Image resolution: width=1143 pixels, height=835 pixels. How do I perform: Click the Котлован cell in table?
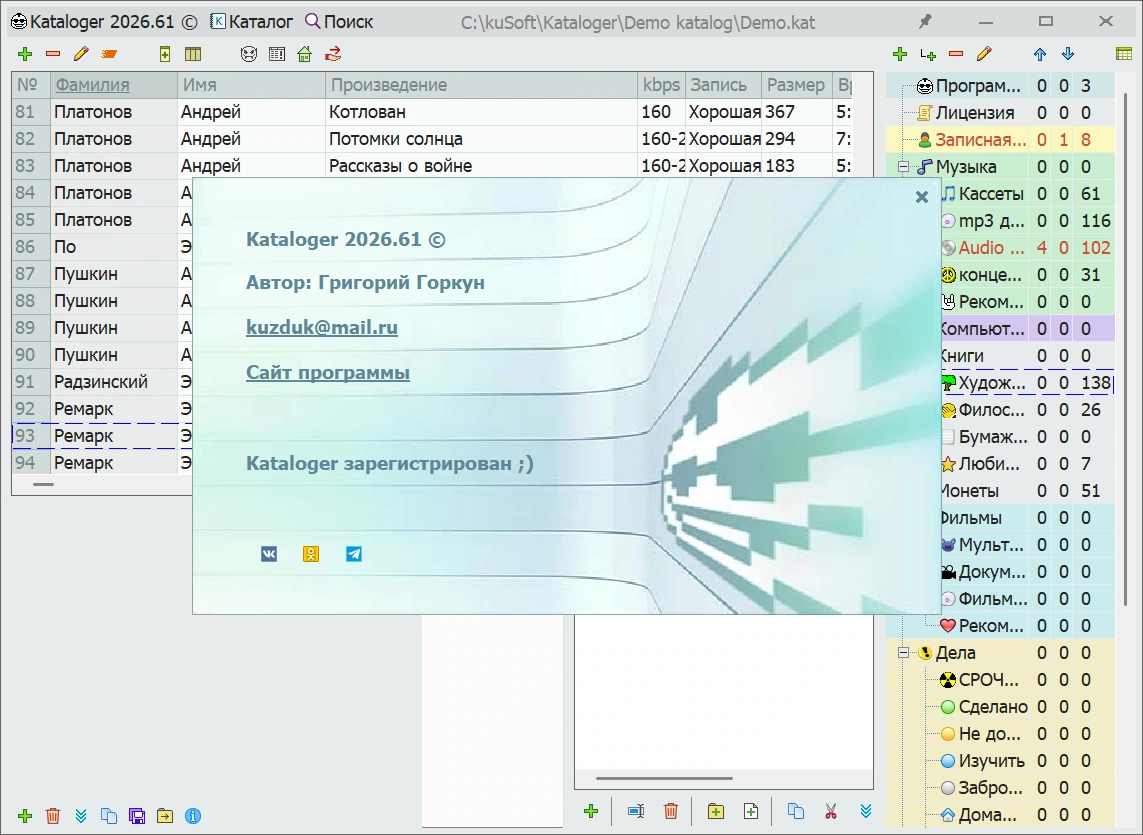481,112
